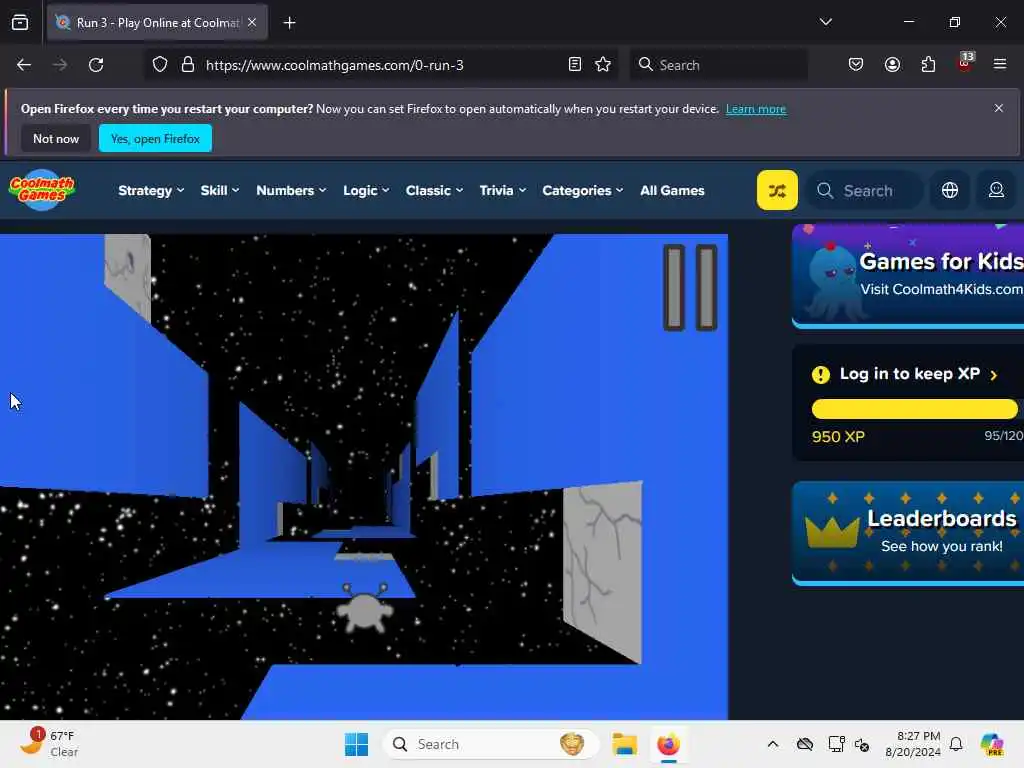This screenshot has width=1024, height=768.
Task: Click the URL address bar
Action: pos(382,65)
